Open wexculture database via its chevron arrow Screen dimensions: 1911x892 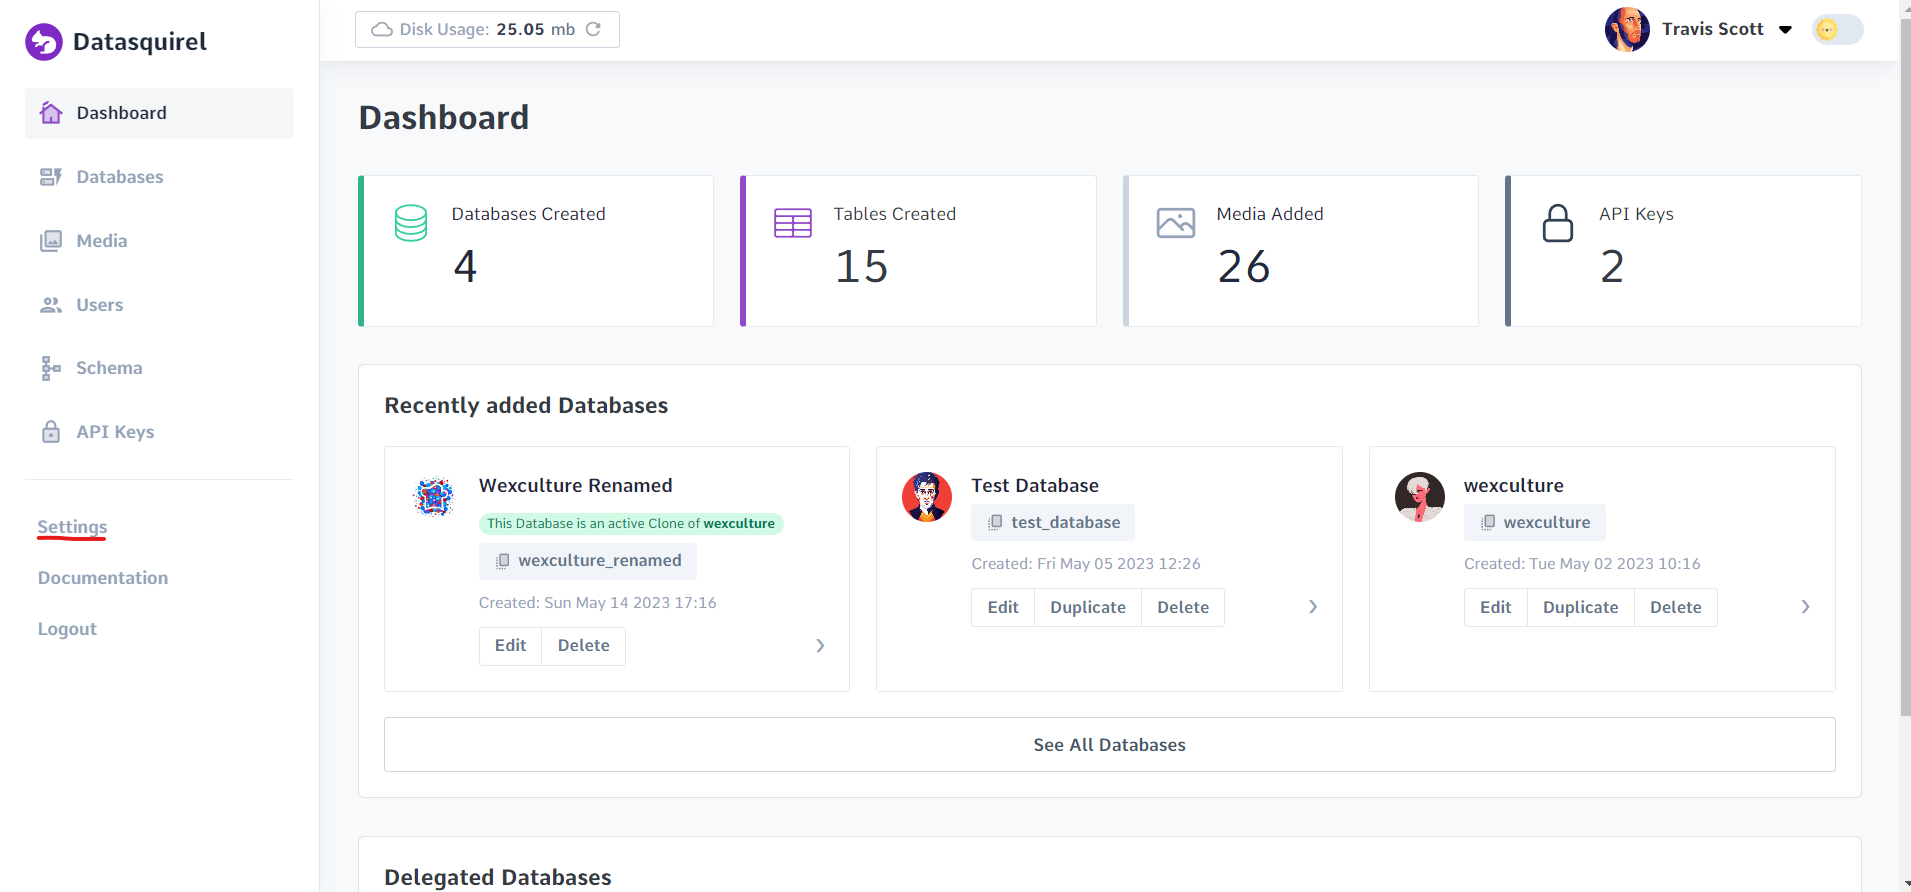1805,607
